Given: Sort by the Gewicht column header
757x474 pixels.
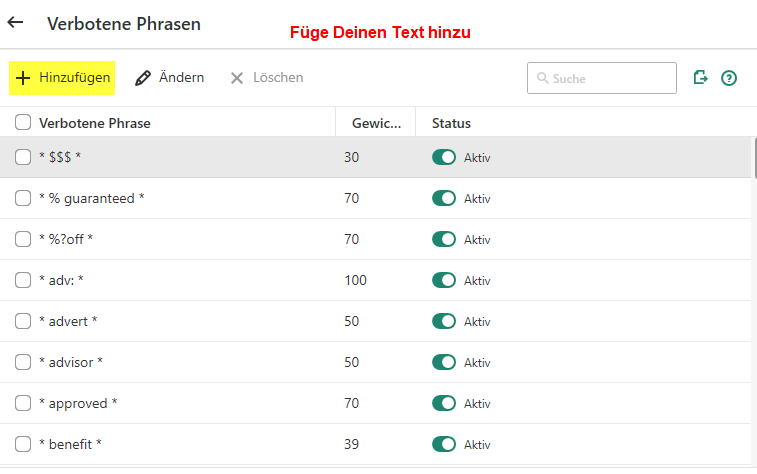Looking at the screenshot, I should (x=375, y=123).
